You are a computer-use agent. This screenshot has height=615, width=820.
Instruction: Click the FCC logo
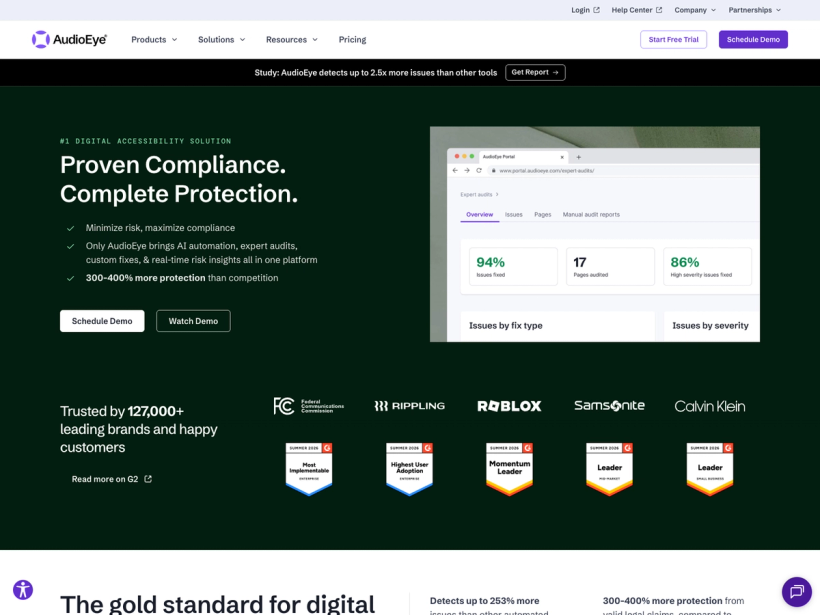[x=309, y=406]
